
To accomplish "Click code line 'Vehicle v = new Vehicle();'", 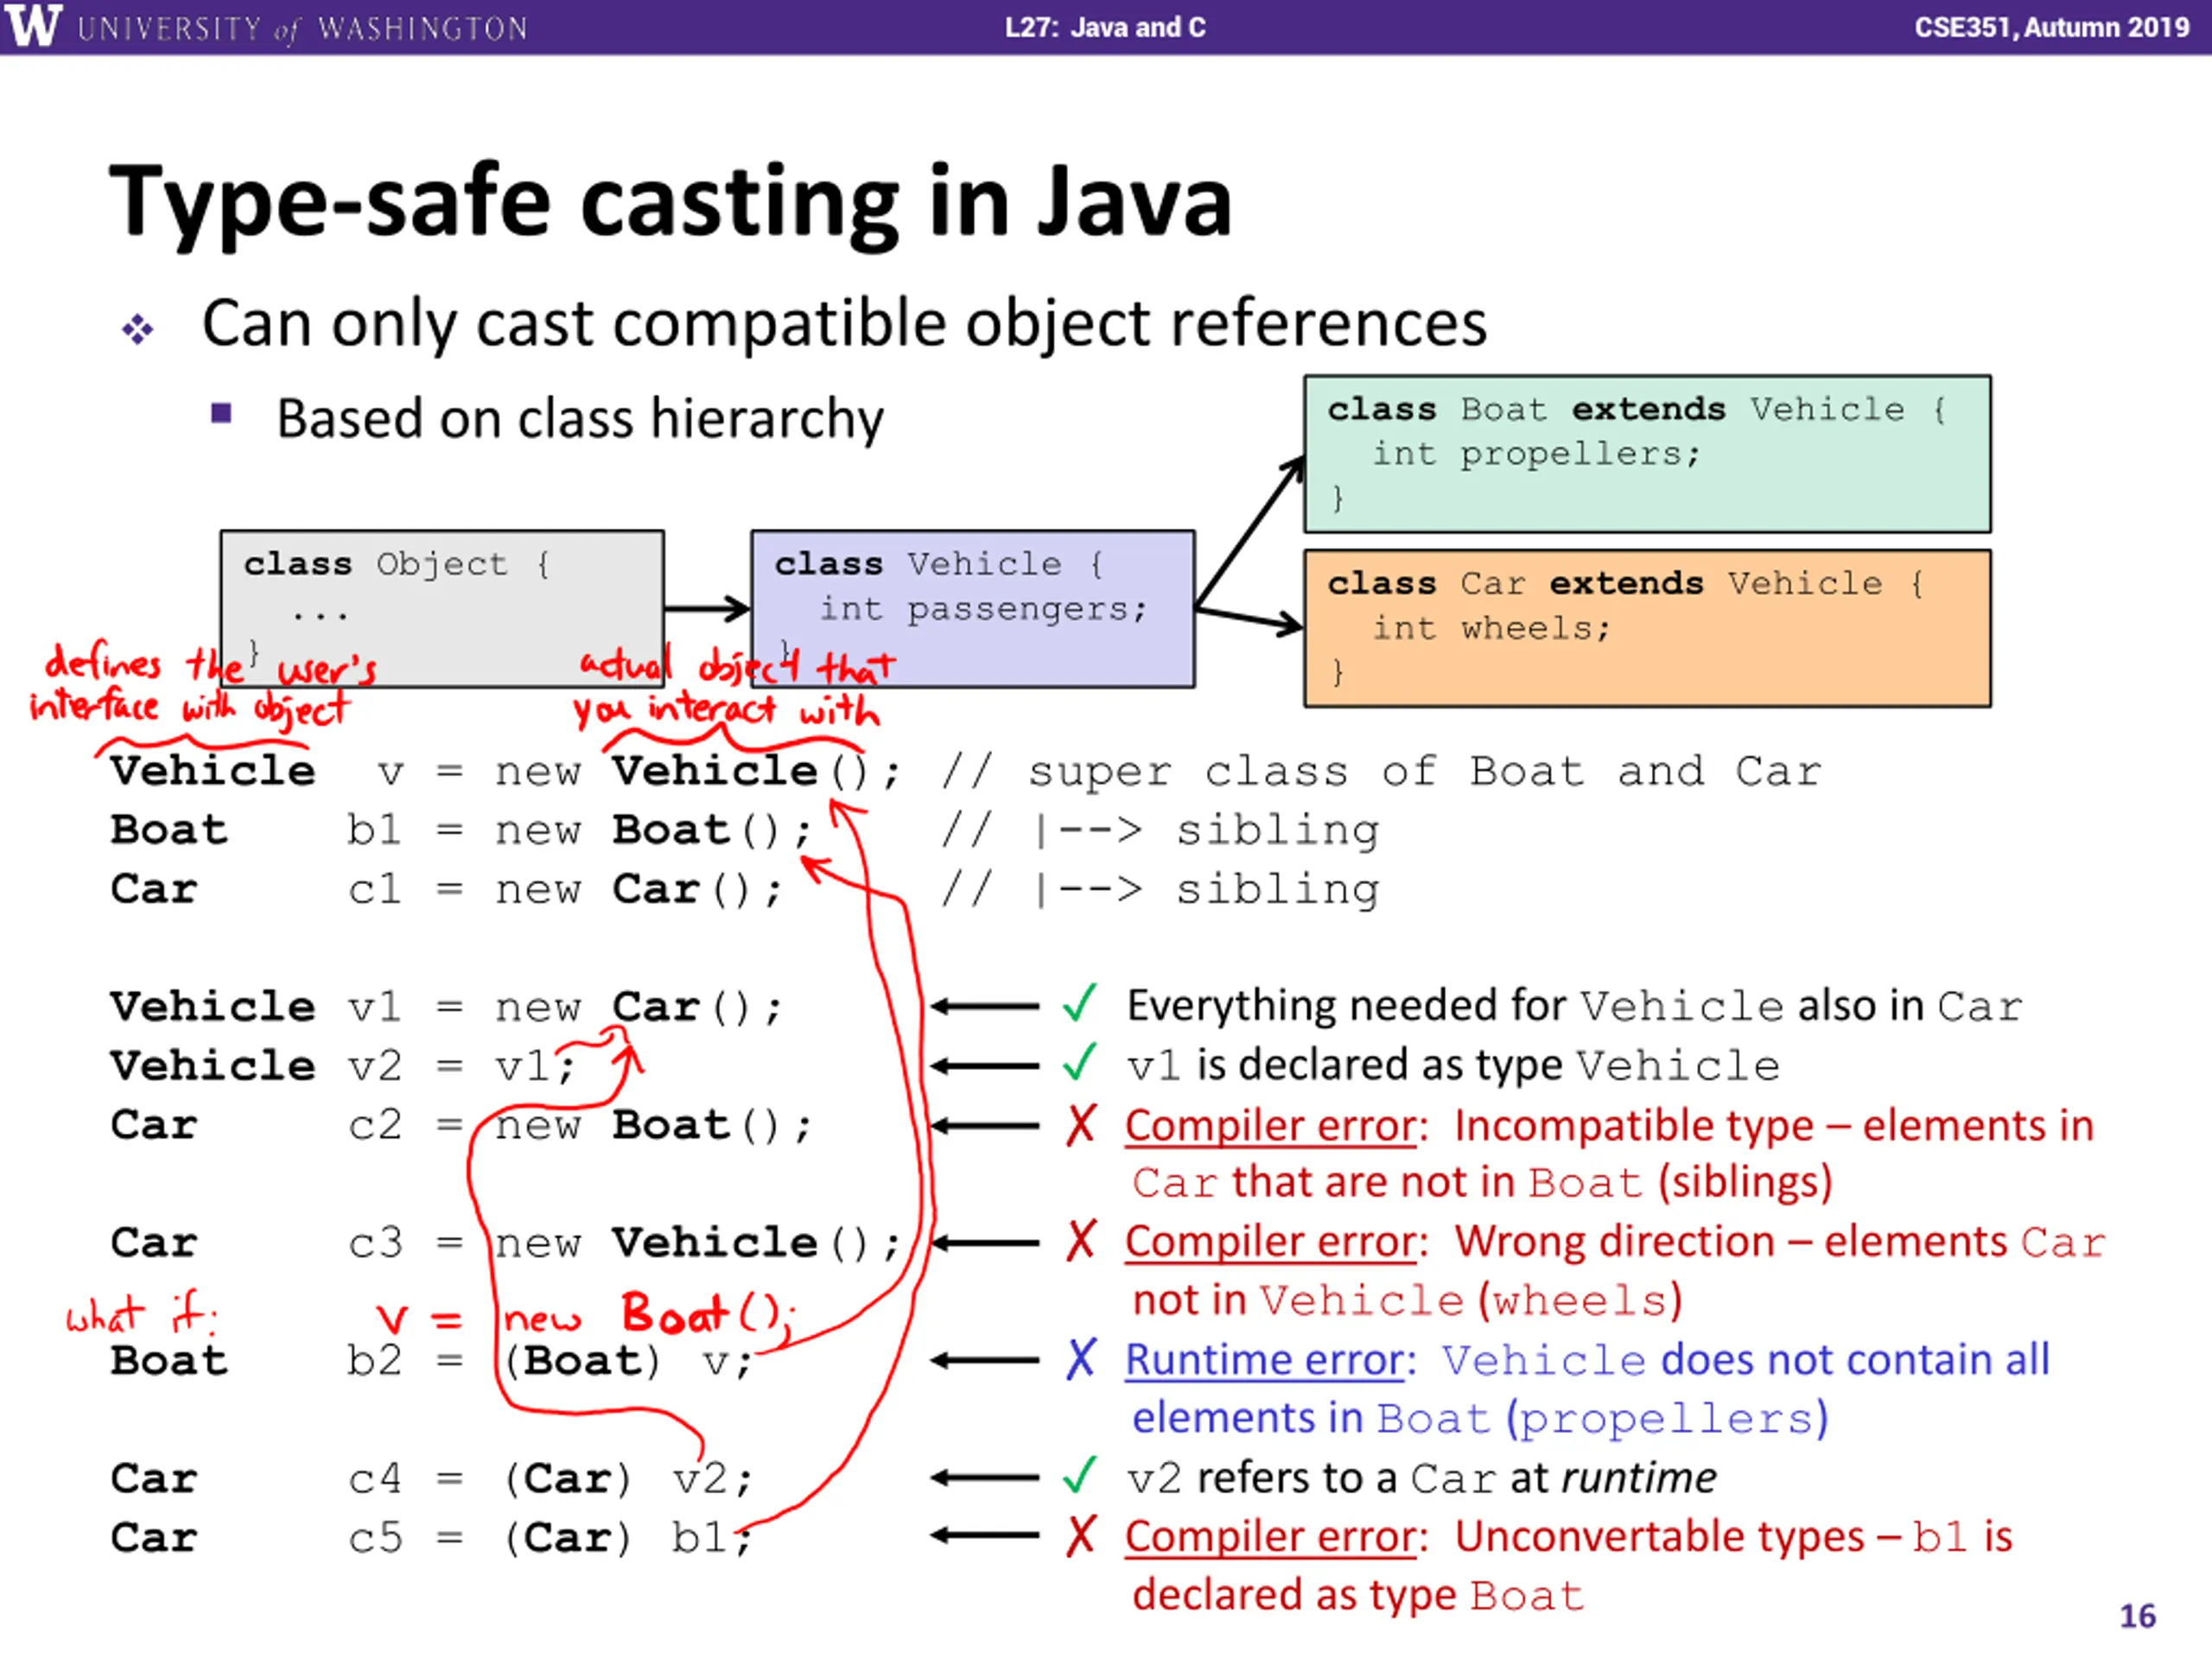I will (505, 772).
